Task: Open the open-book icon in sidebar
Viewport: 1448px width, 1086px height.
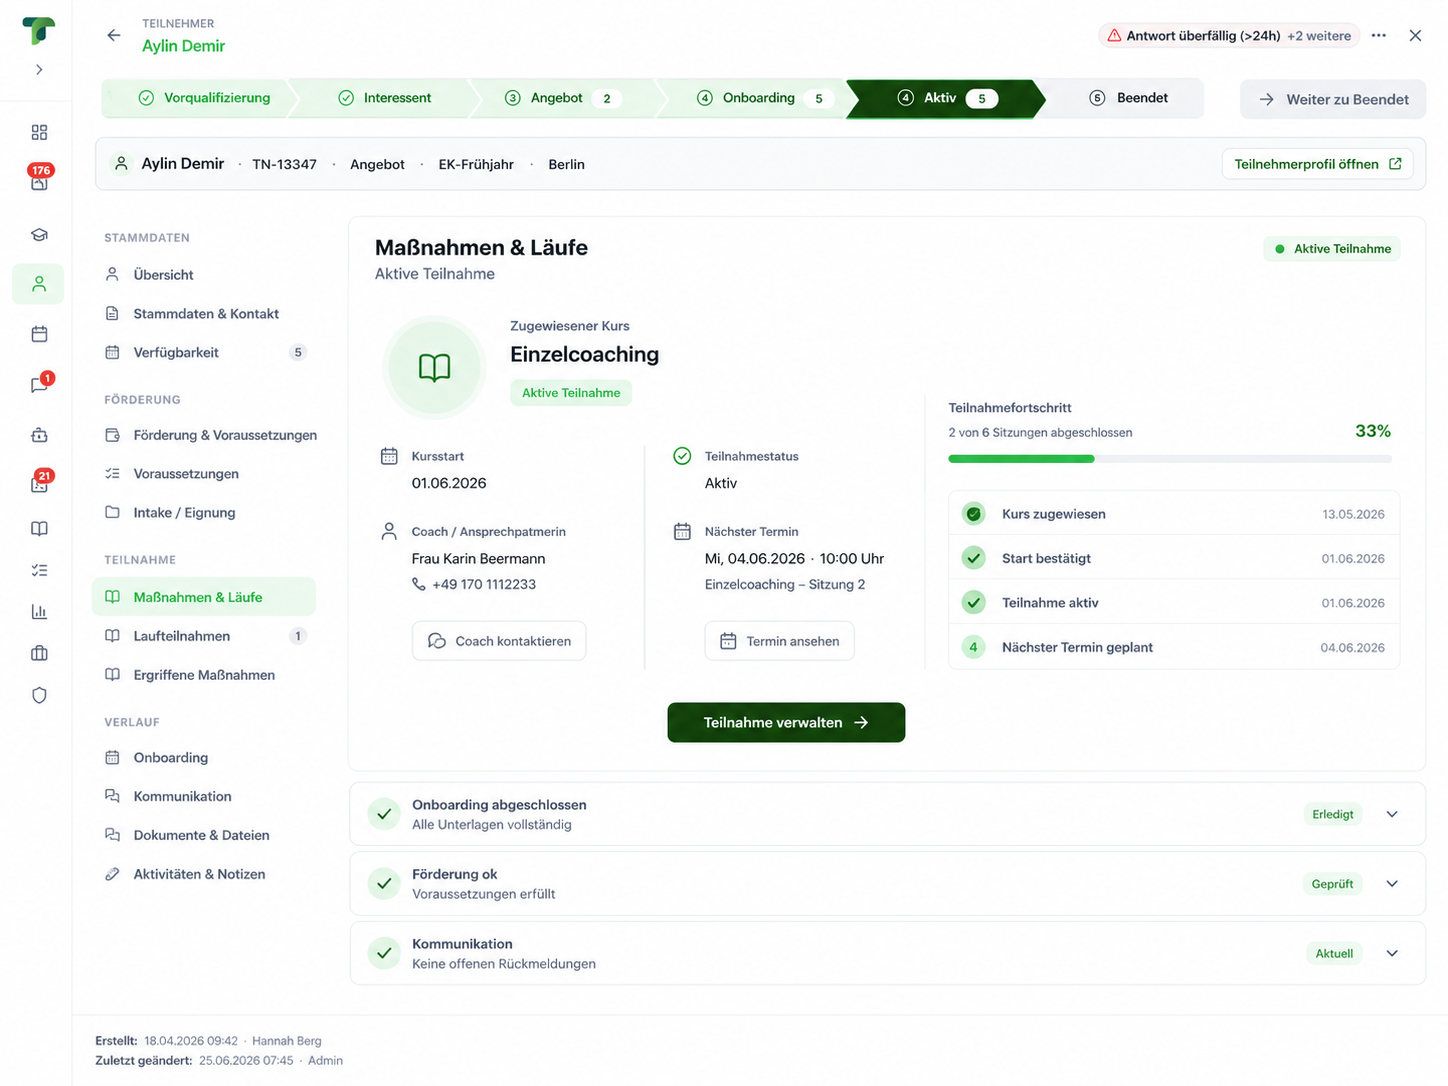Action: coord(39,528)
